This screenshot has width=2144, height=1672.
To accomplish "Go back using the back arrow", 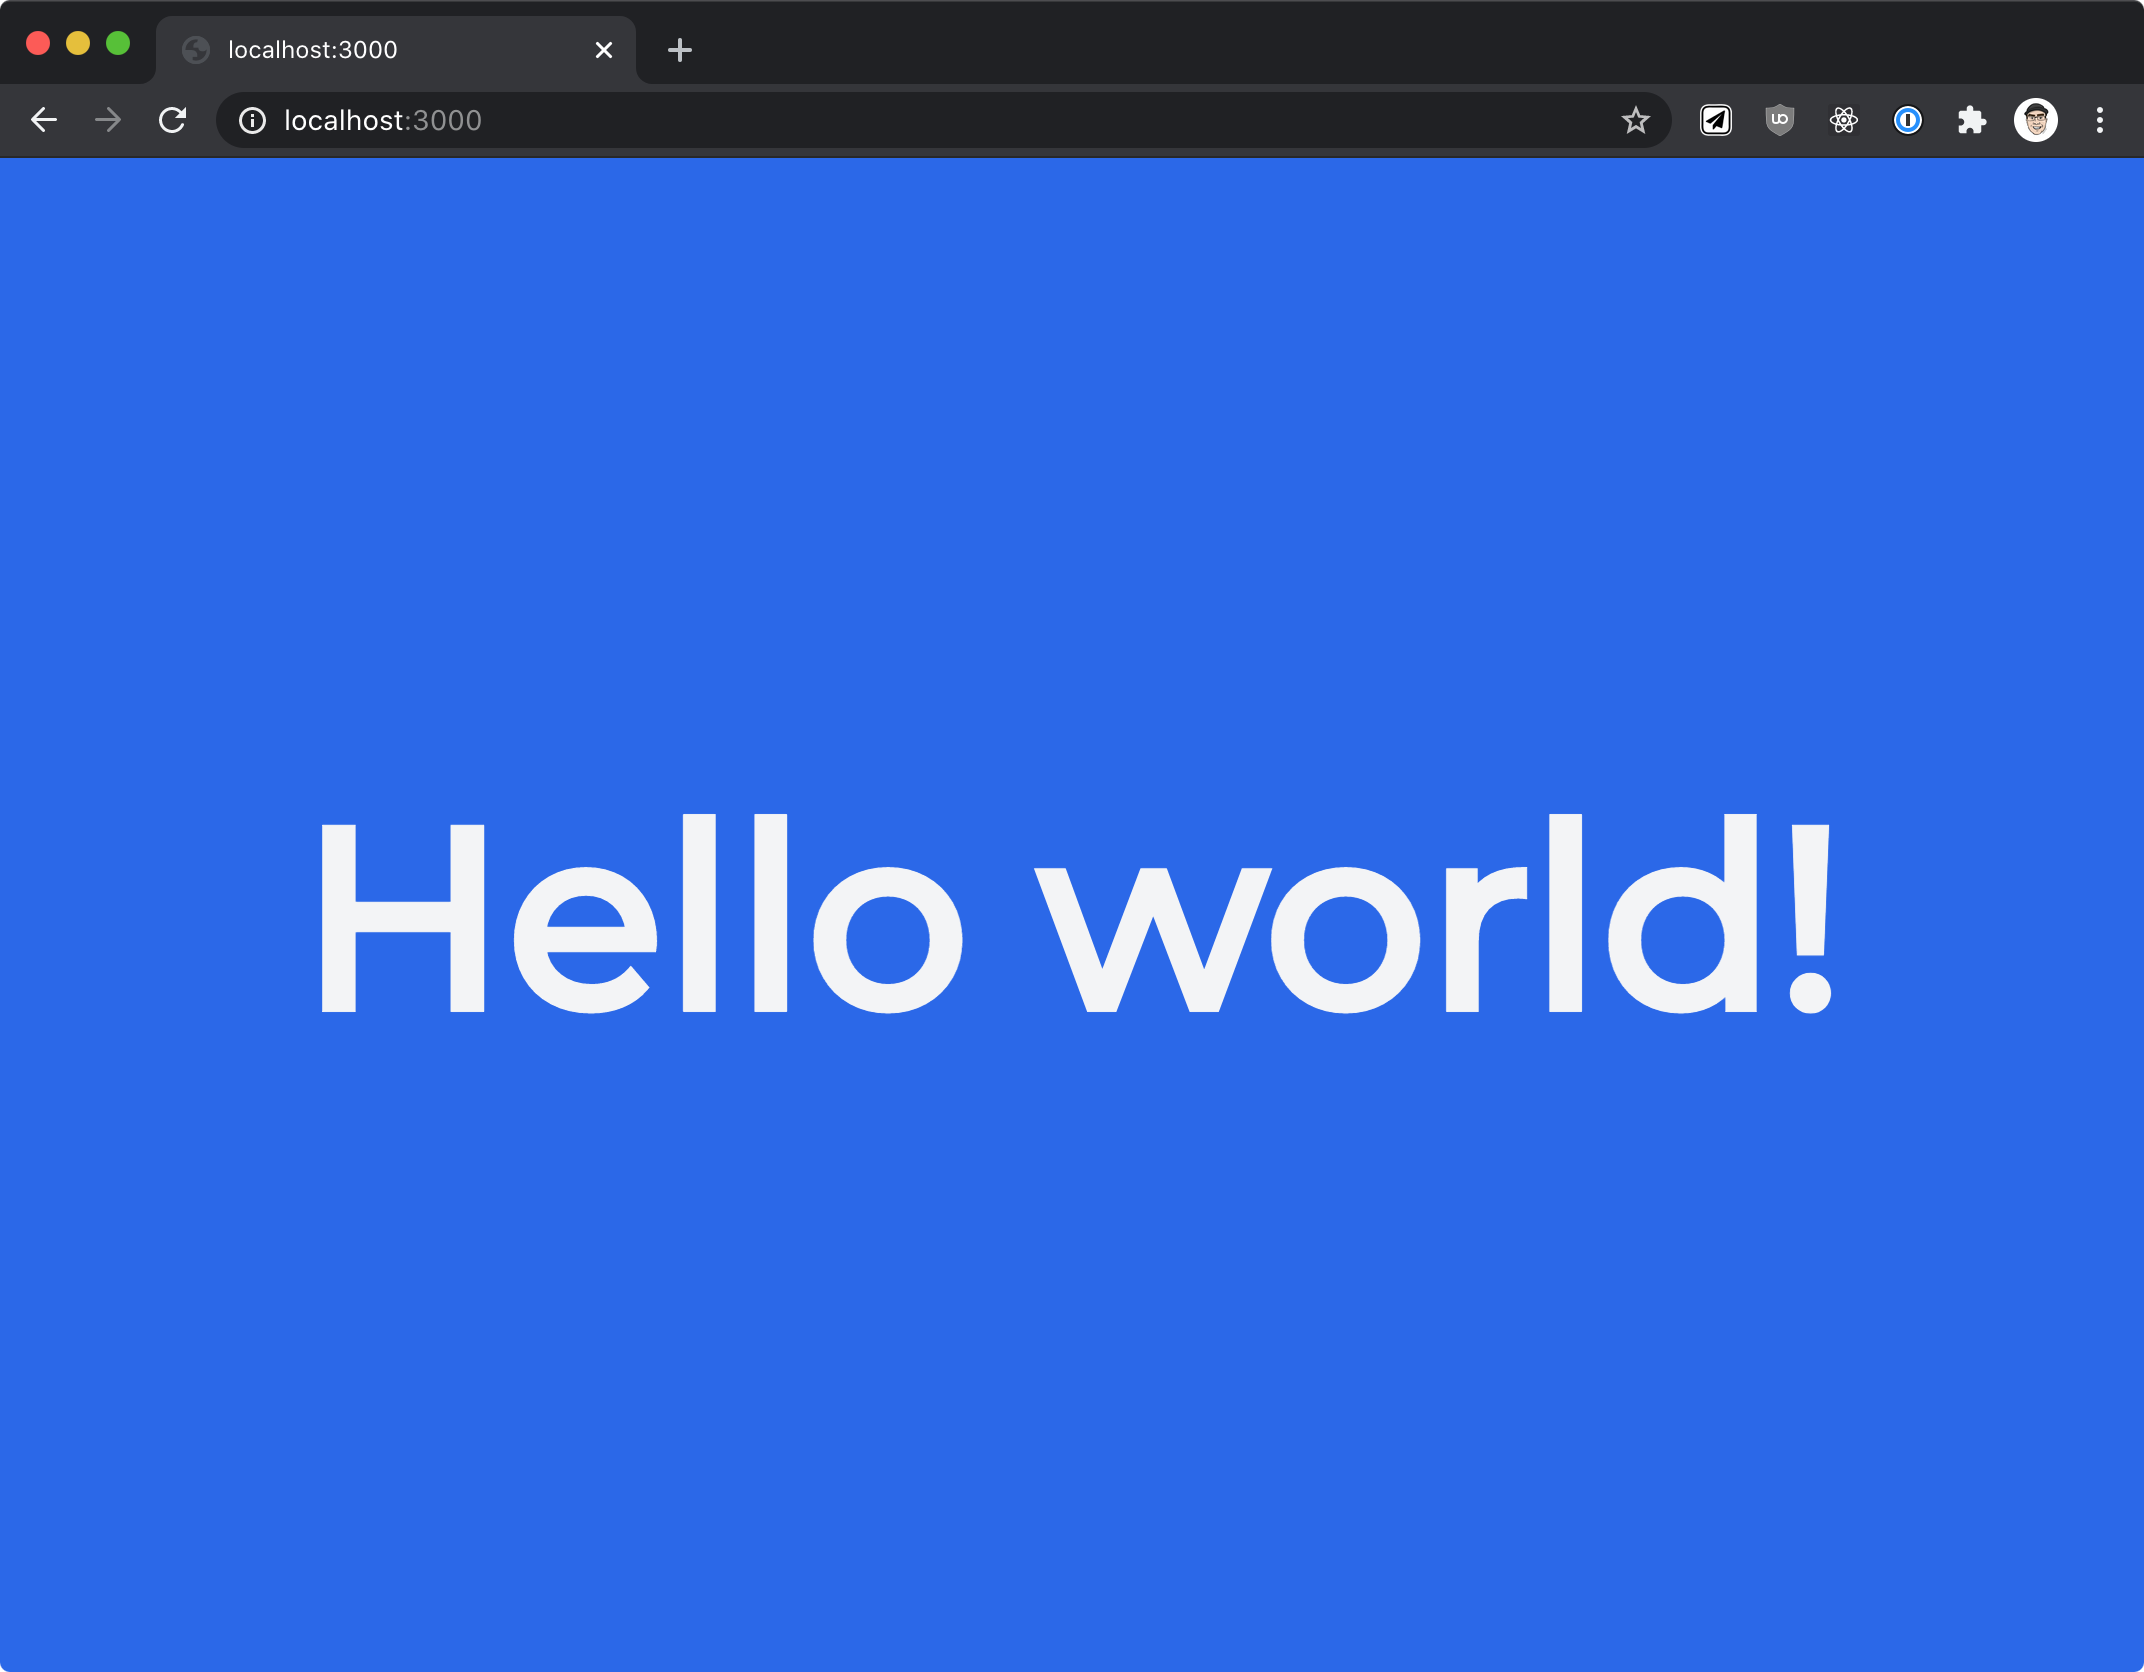I will [x=44, y=120].
